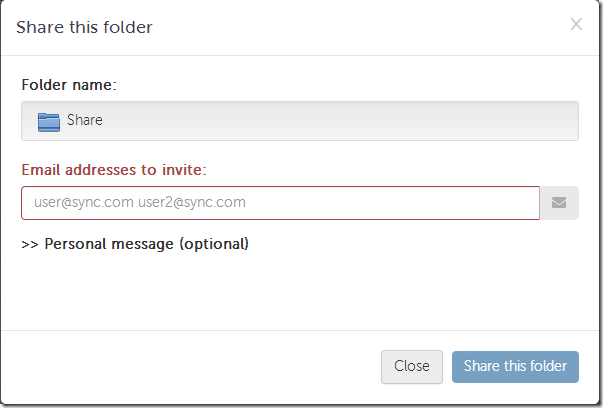Click empty space right of Personal message
Image resolution: width=603 pixels, height=408 pixels.
point(420,244)
